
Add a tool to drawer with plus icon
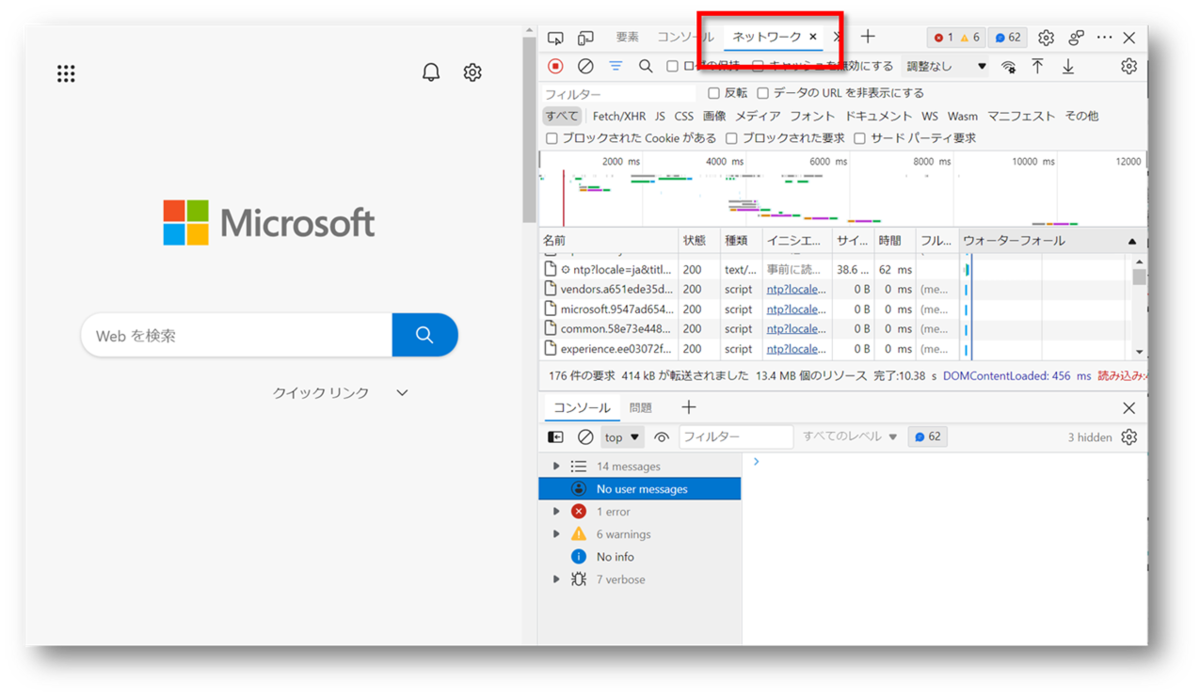(688, 407)
